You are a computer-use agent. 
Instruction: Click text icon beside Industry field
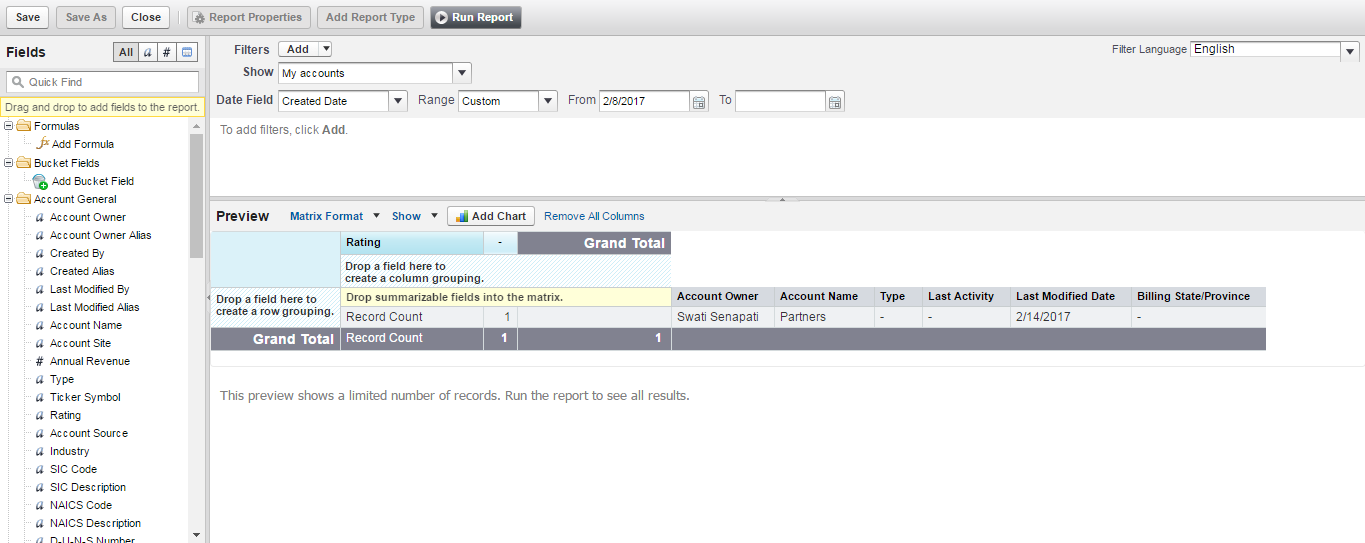[39, 451]
